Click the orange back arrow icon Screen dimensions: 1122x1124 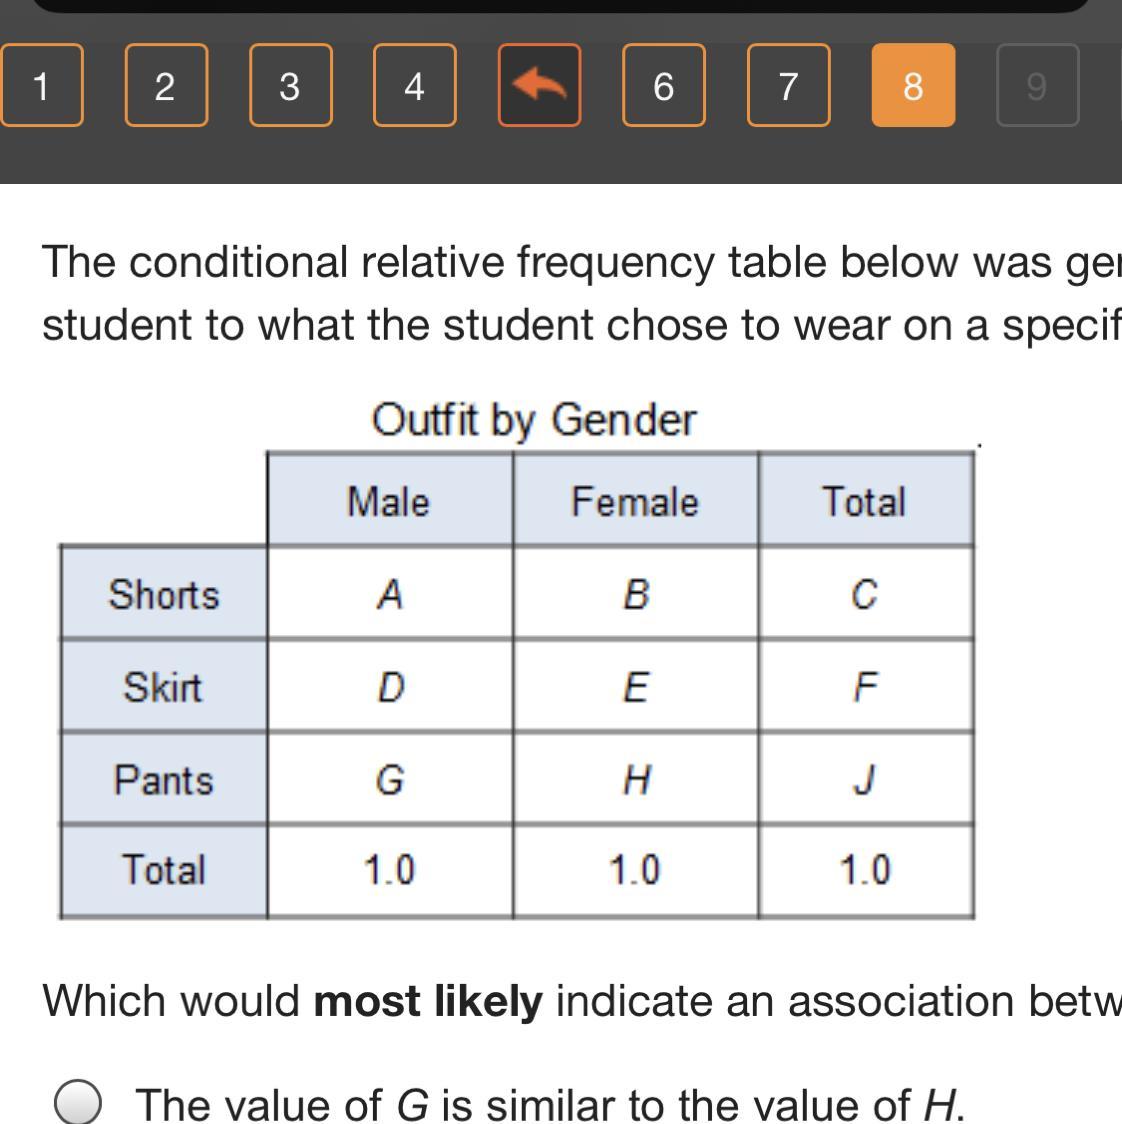click(x=539, y=86)
